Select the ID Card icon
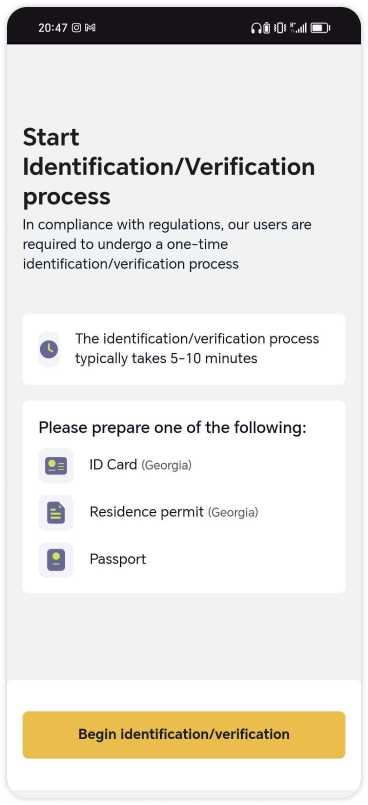The image size is (368, 805). (56, 466)
